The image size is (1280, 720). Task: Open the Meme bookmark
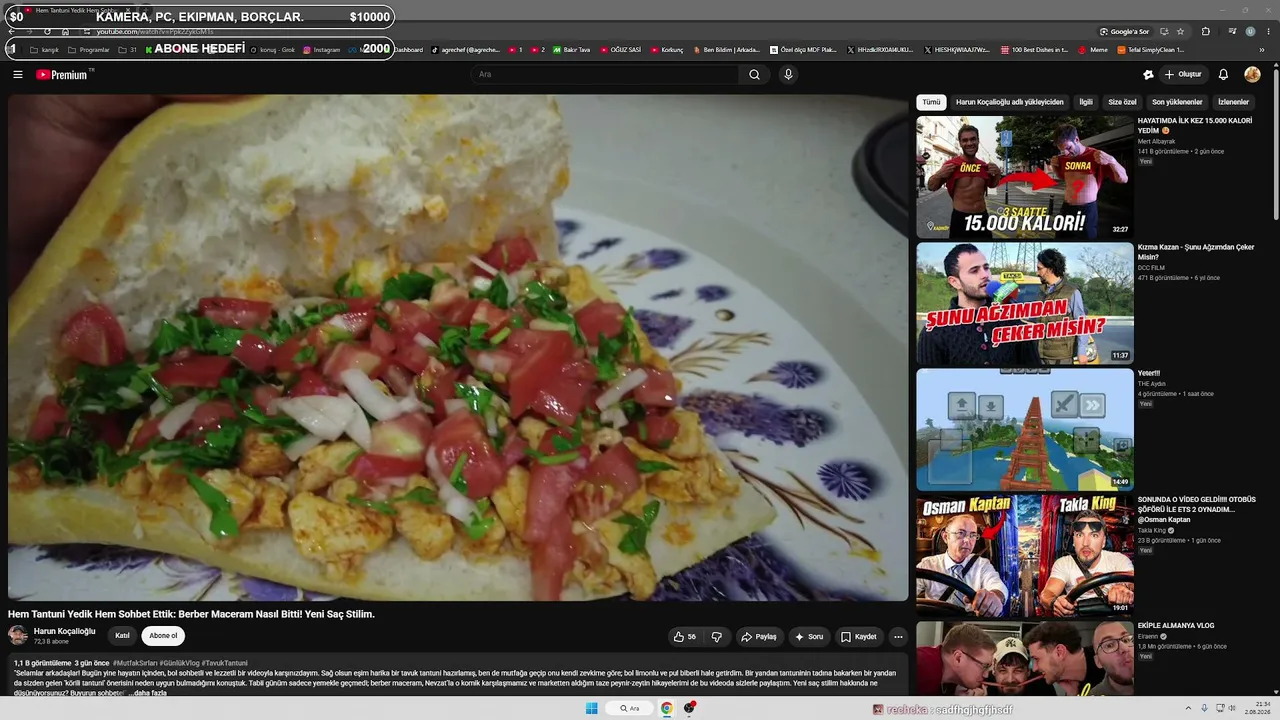point(1093,49)
